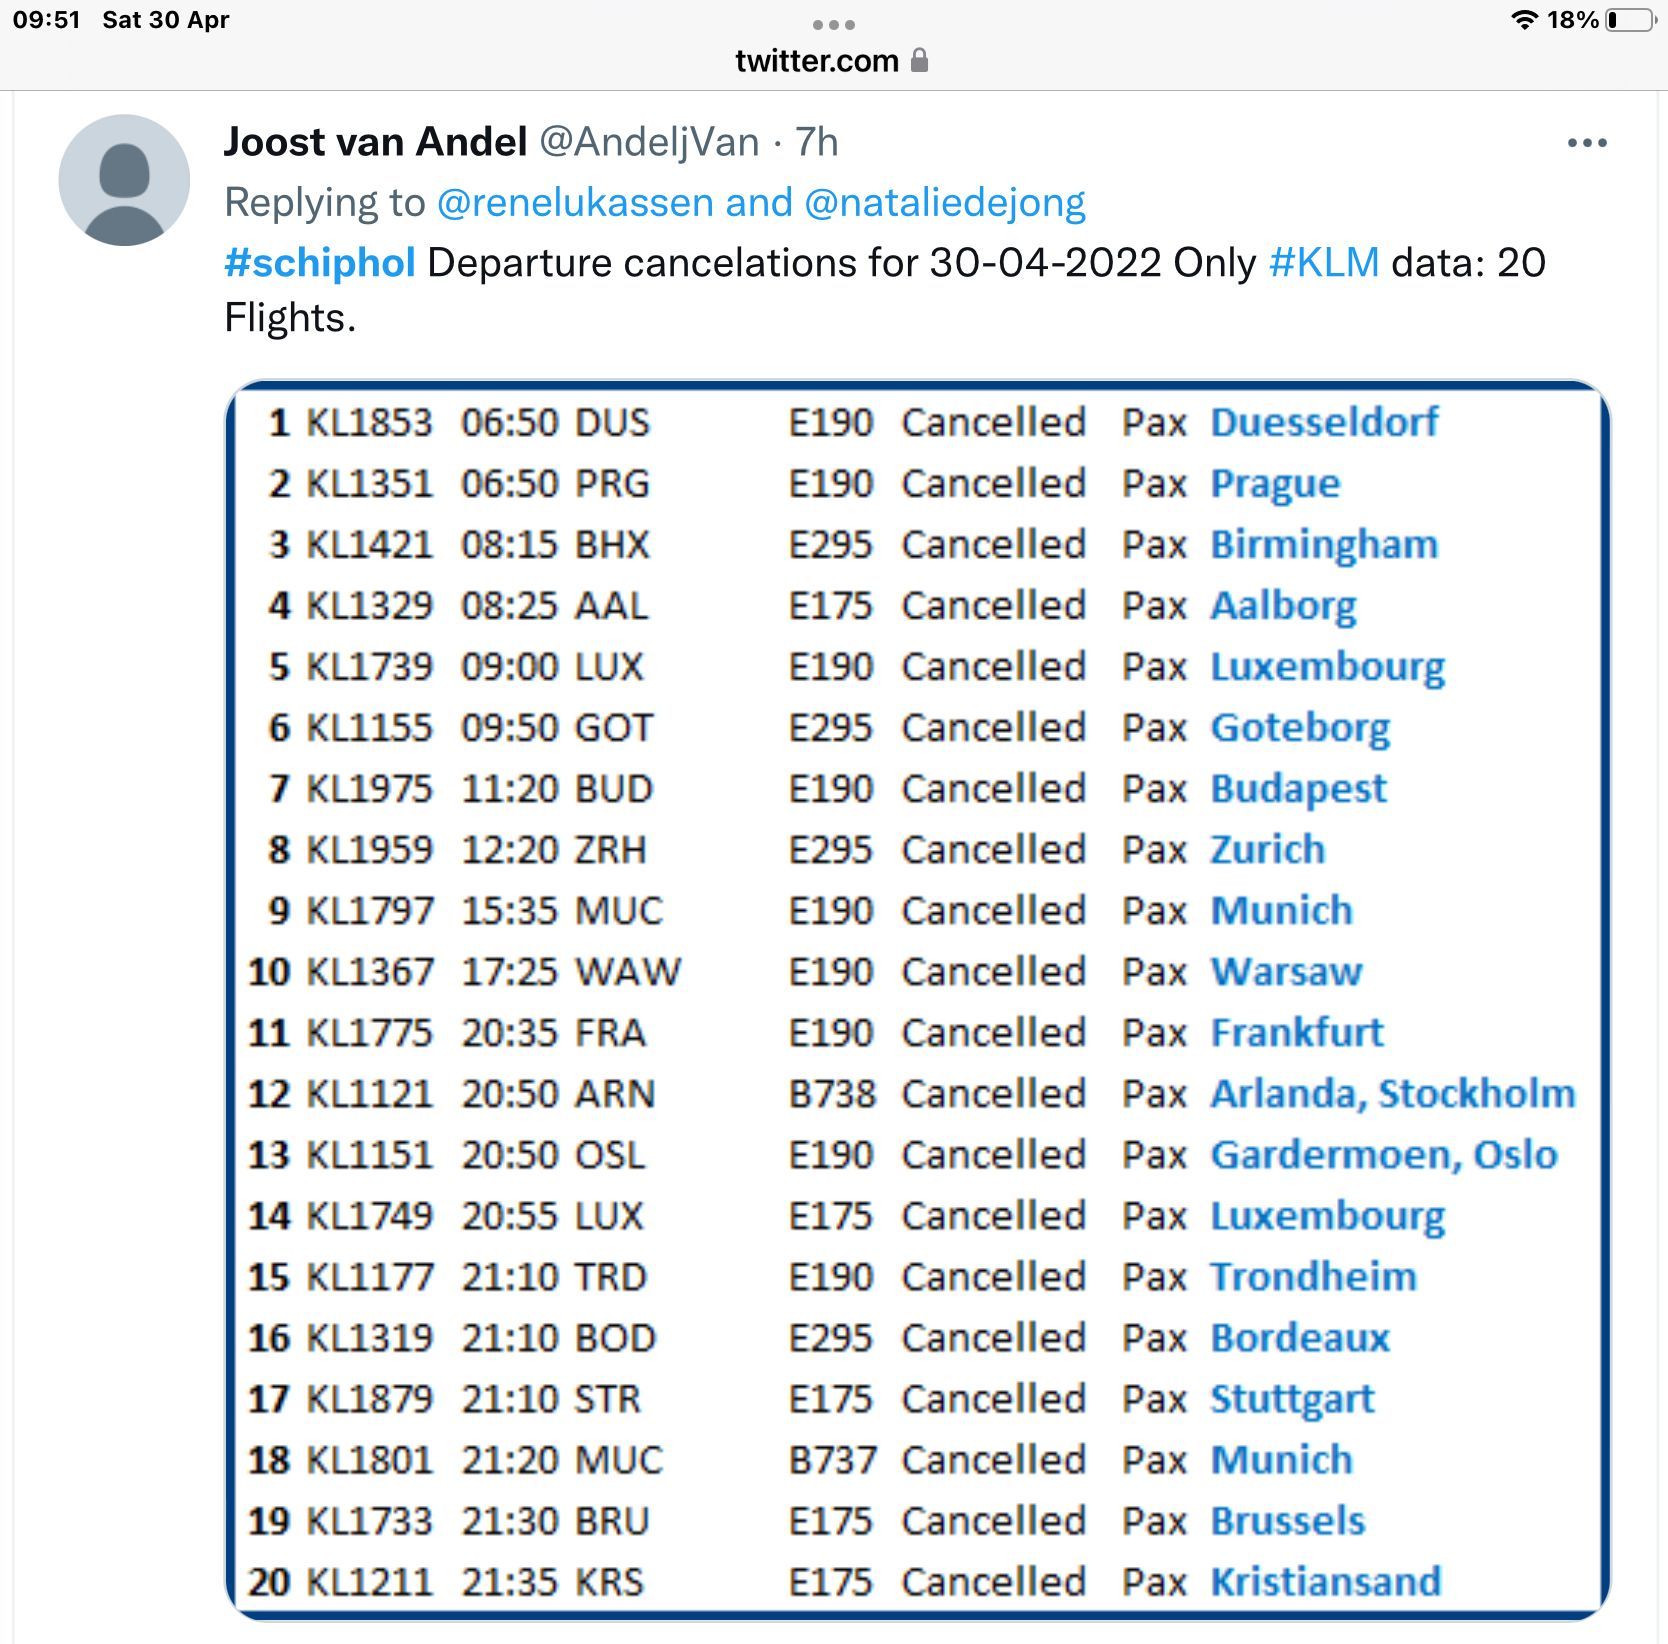Open the #schiphol hashtag

(x=320, y=263)
